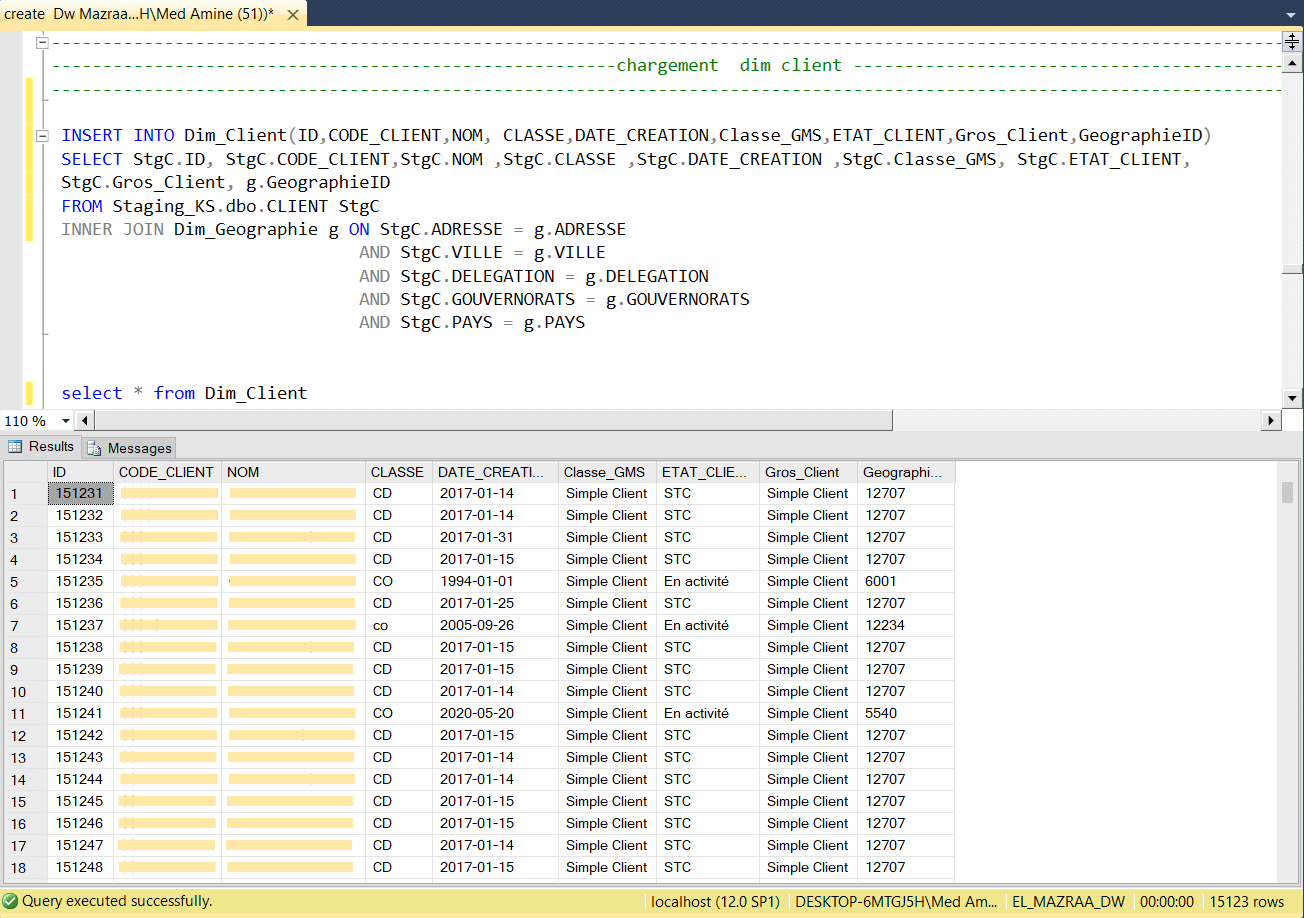Click the ID column header

[x=80, y=472]
